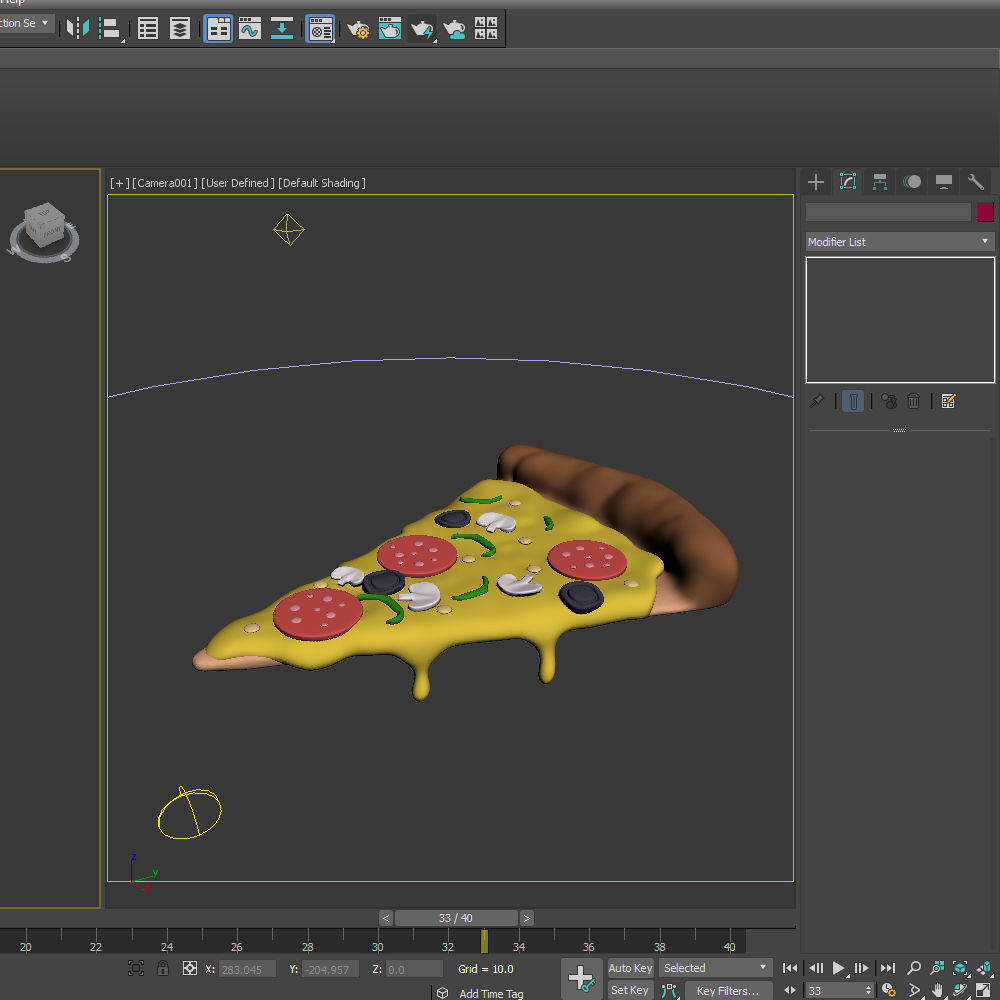The height and width of the screenshot is (1000, 1000).
Task: Expand the Selected key filter dropdown
Action: [715, 968]
